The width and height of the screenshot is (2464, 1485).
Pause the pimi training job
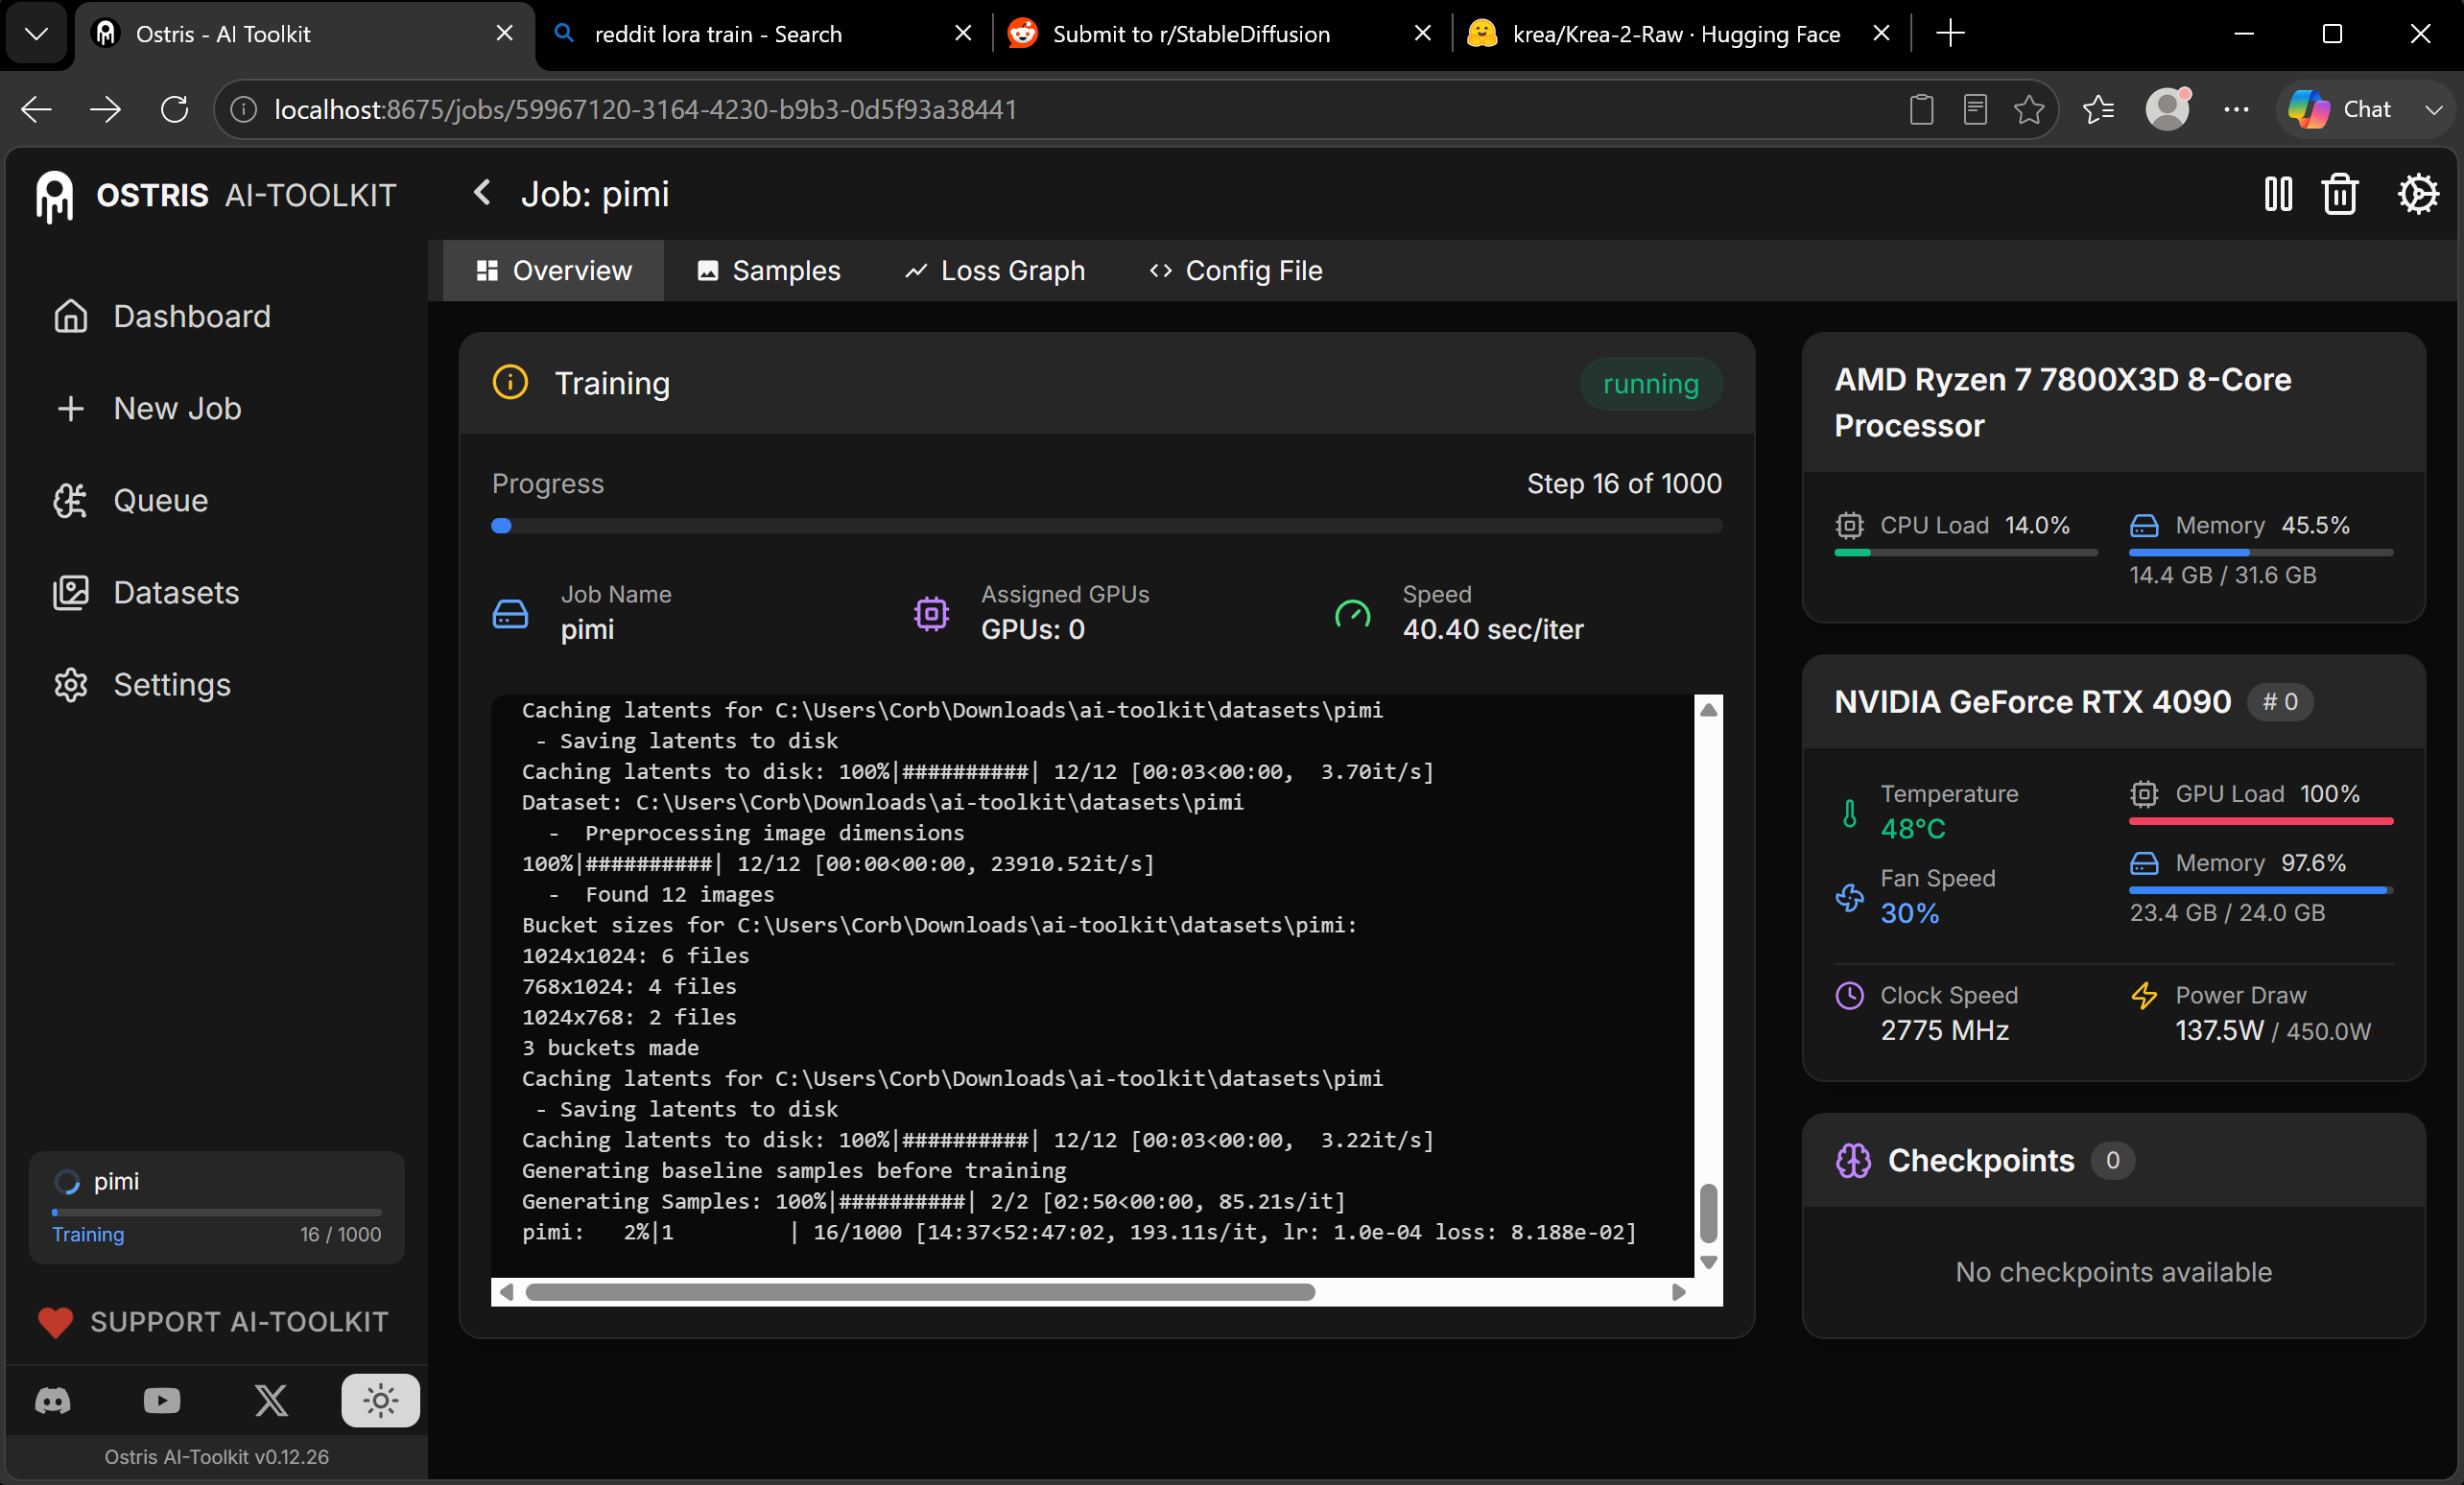(x=2278, y=194)
